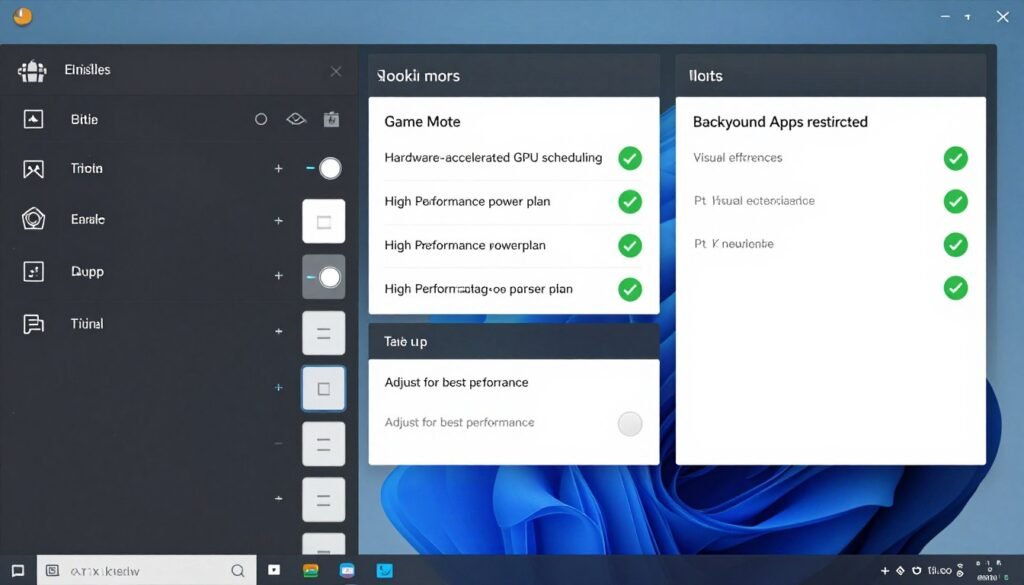Toggle the Dupp switch
Viewport: 1024px width, 585px height.
point(323,277)
